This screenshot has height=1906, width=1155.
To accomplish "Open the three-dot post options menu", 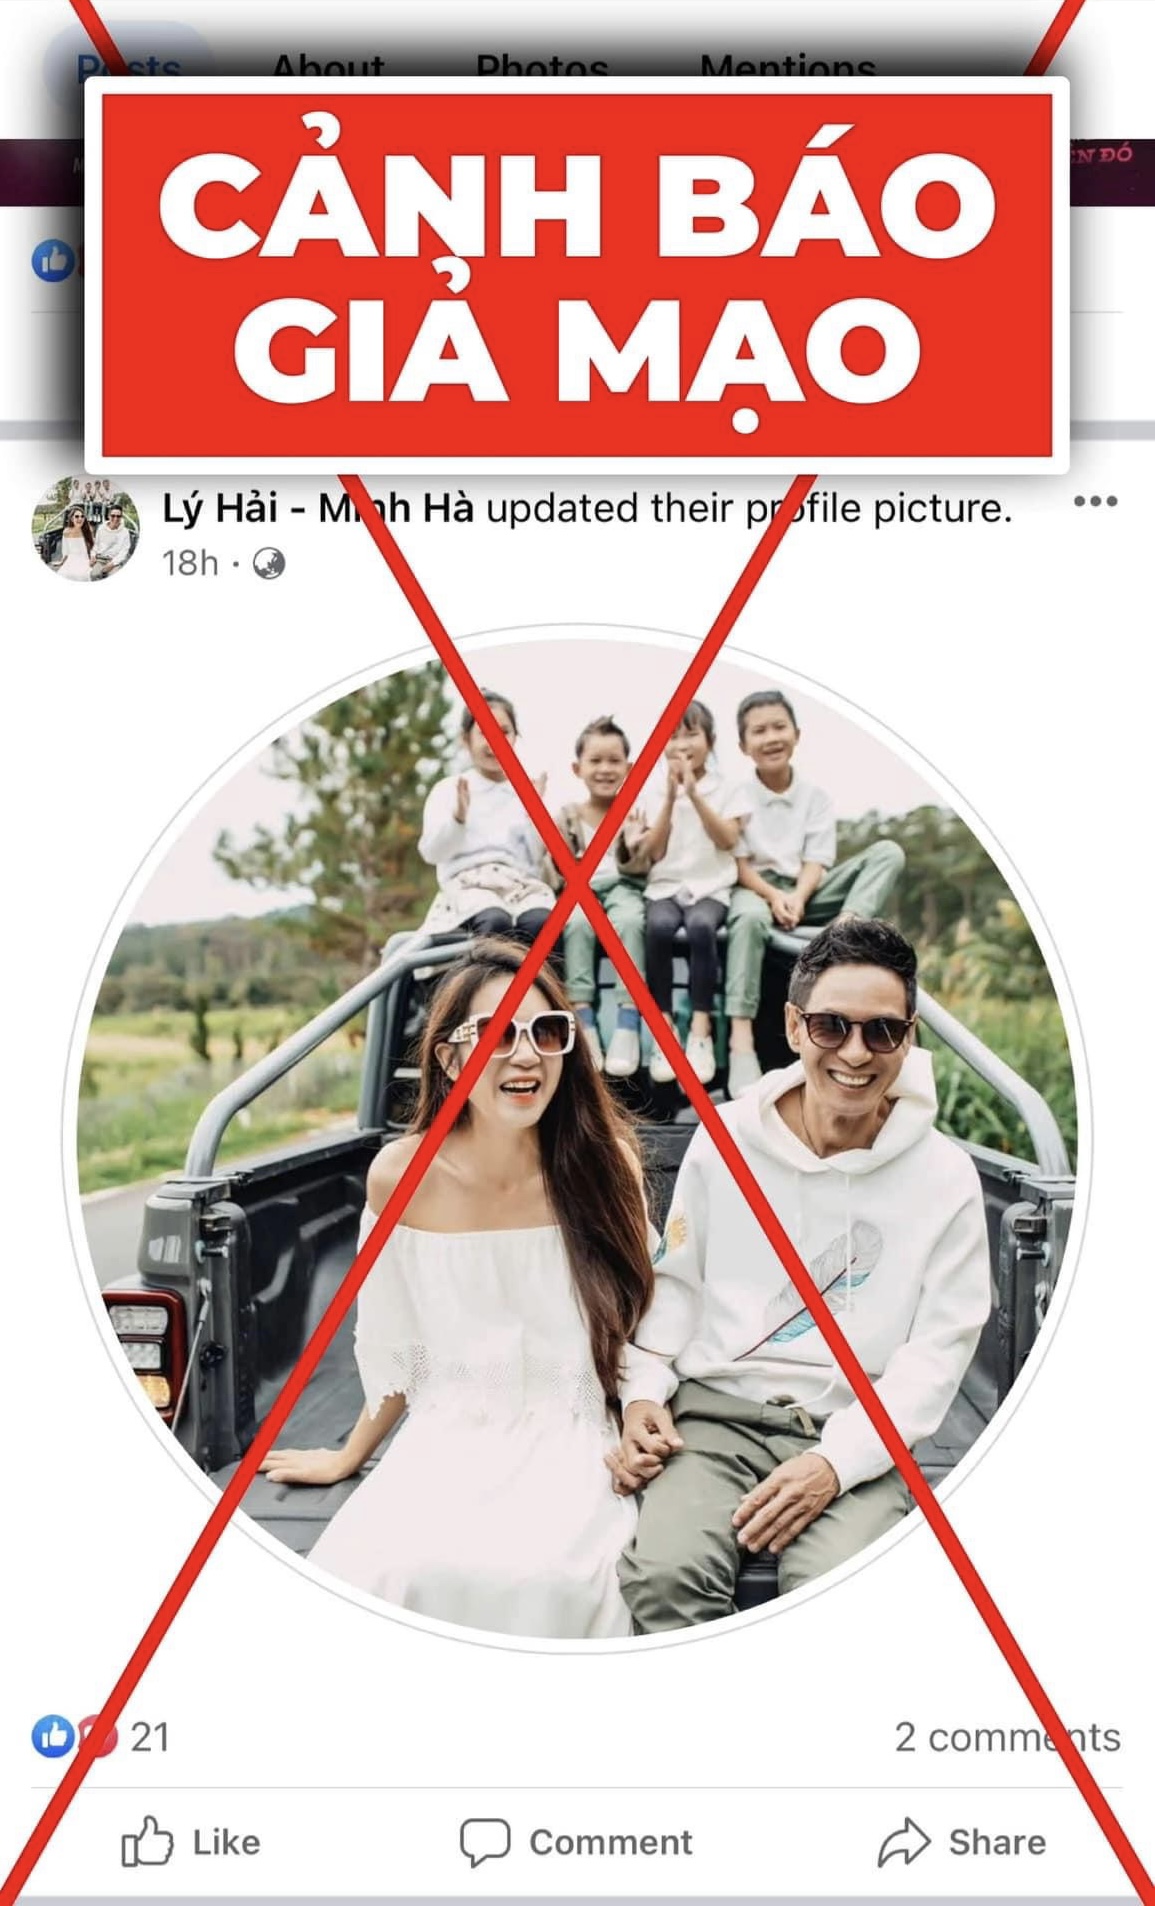I will click(1095, 501).
